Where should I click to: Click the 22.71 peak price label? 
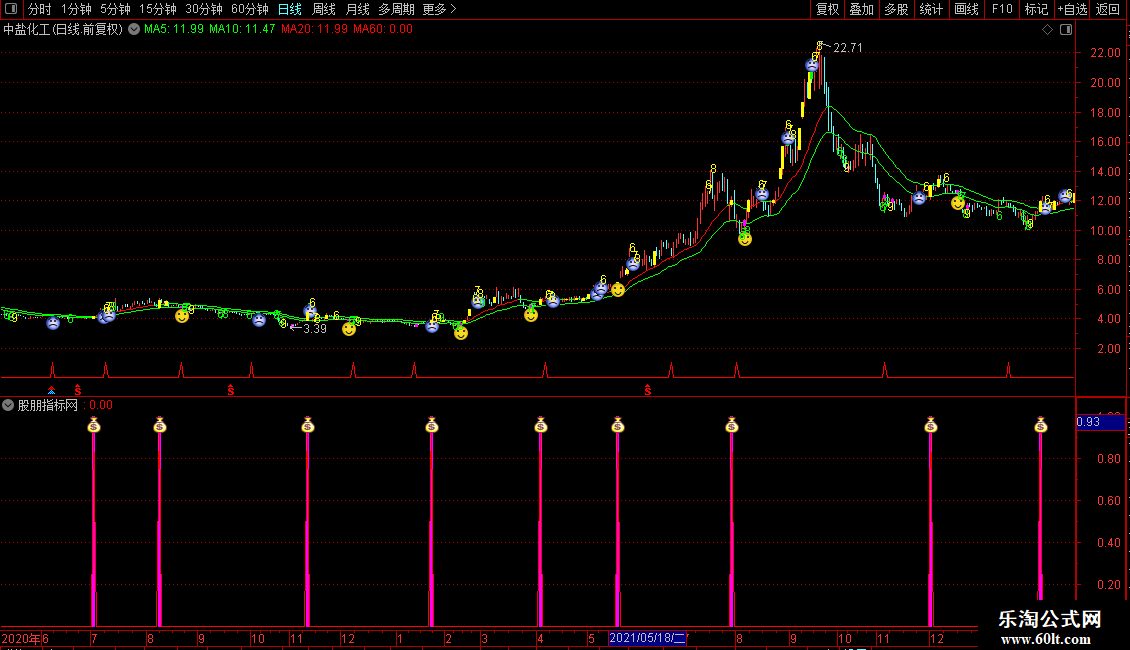click(x=848, y=48)
